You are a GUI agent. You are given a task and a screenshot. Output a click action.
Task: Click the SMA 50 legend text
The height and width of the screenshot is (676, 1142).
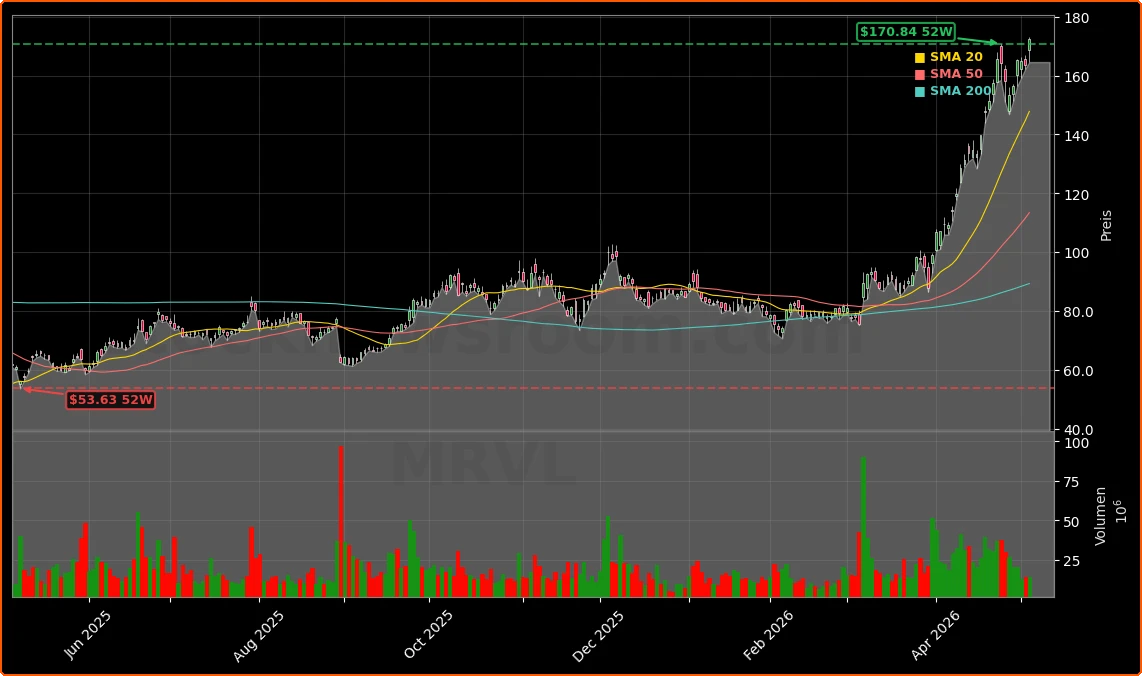956,74
